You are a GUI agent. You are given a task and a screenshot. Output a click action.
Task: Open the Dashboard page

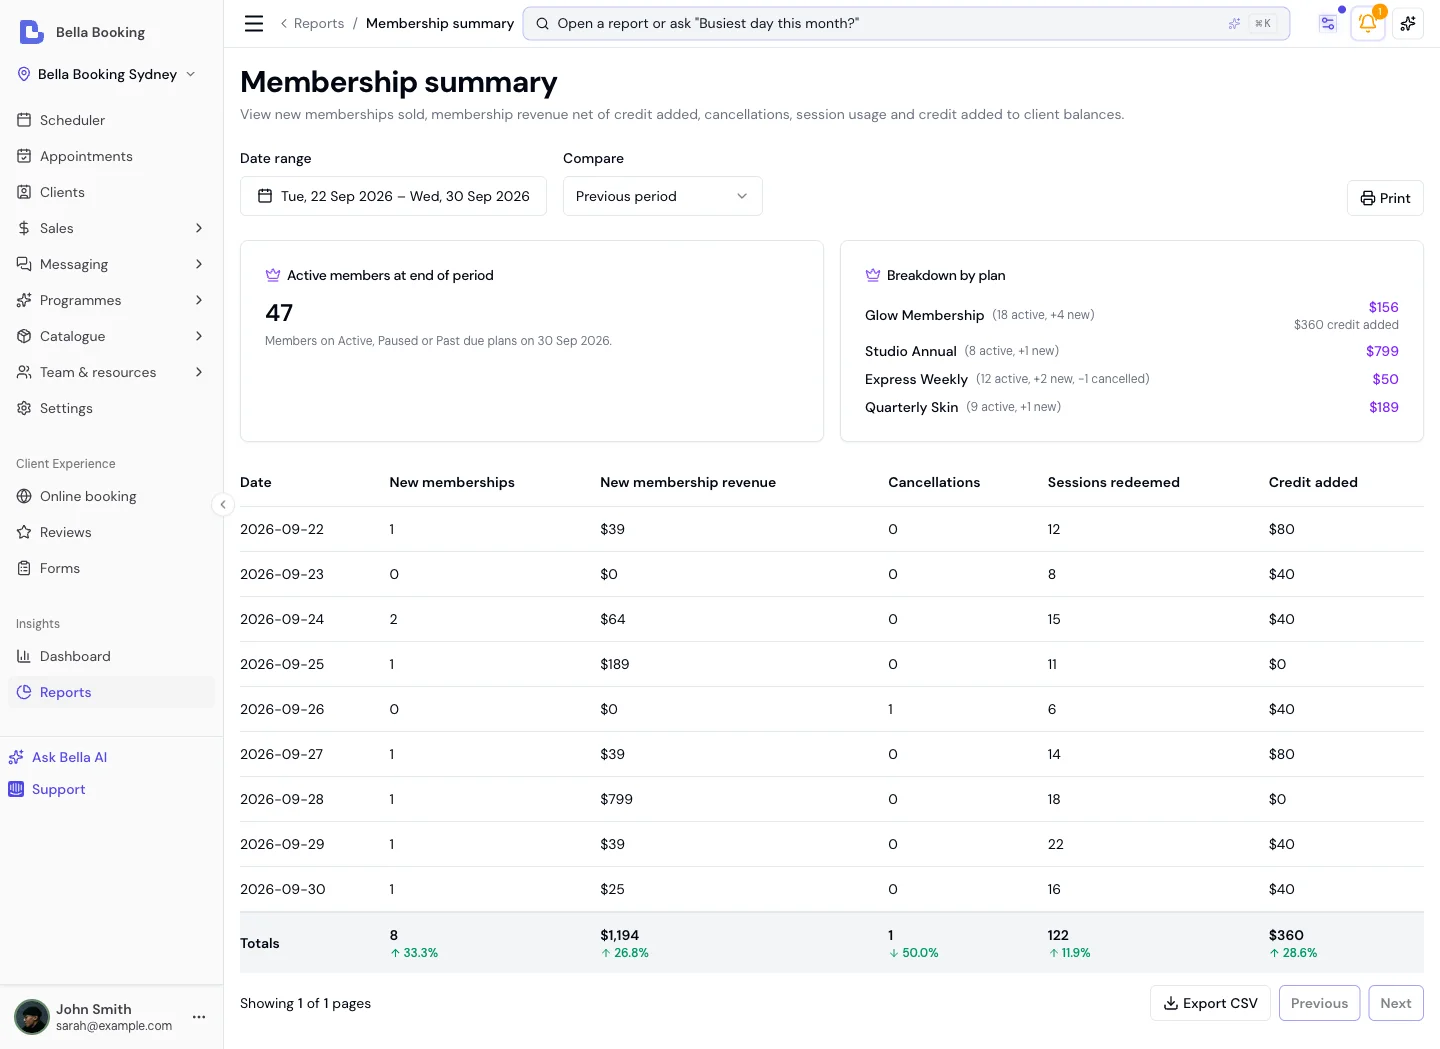pos(111,656)
